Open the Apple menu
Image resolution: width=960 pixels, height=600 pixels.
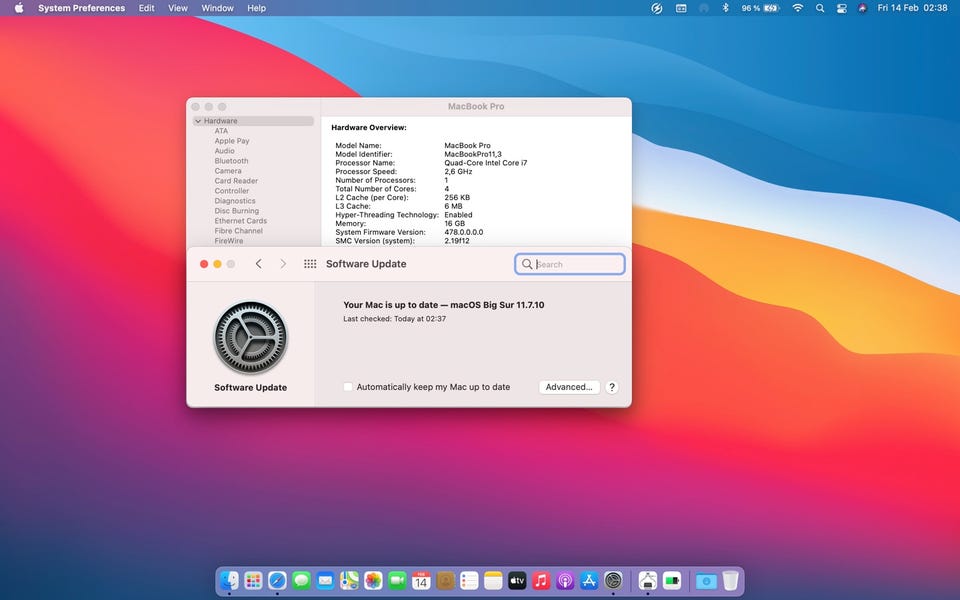pyautogui.click(x=19, y=8)
